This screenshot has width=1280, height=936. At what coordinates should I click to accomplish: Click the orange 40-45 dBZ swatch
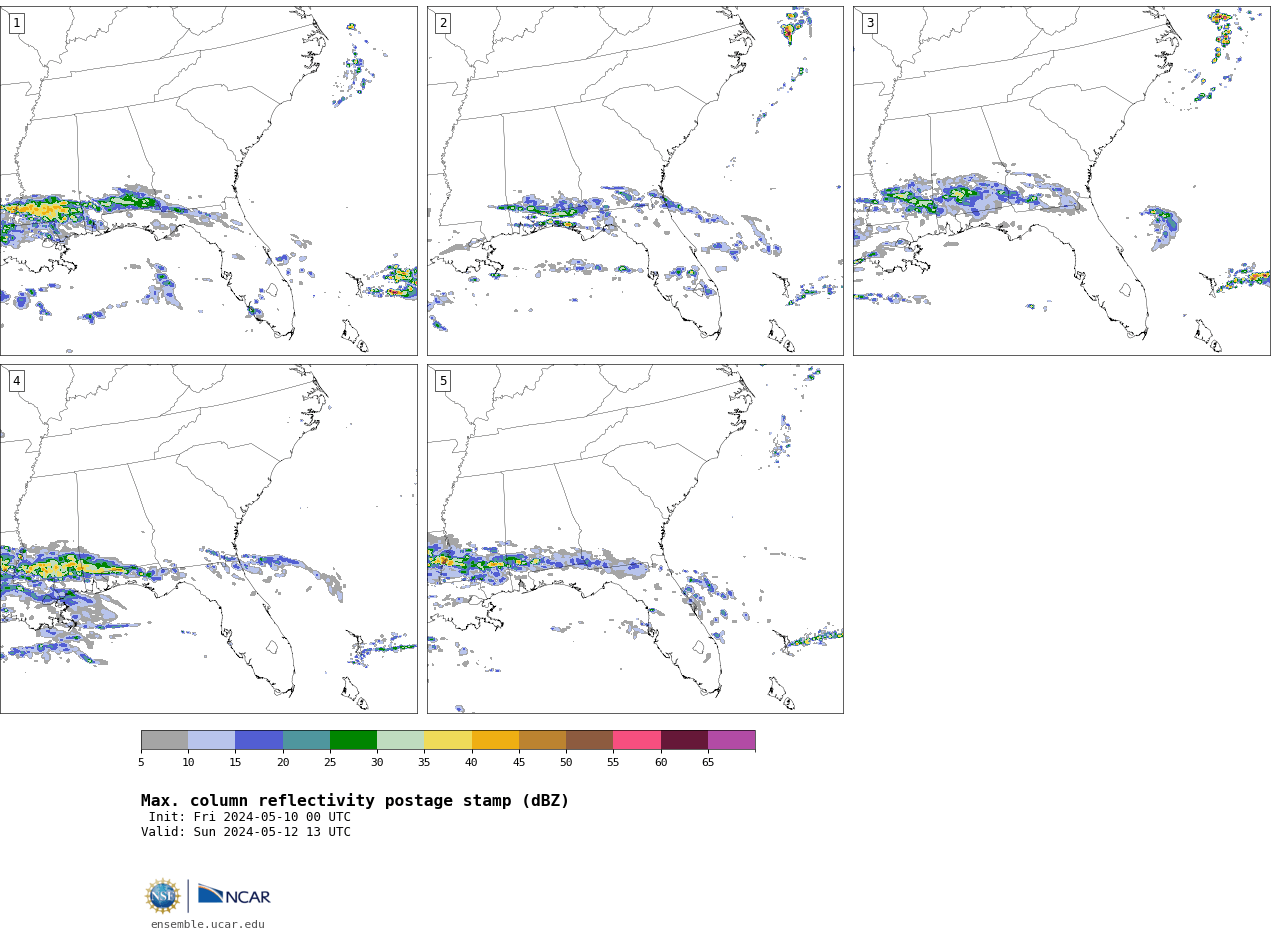click(495, 740)
